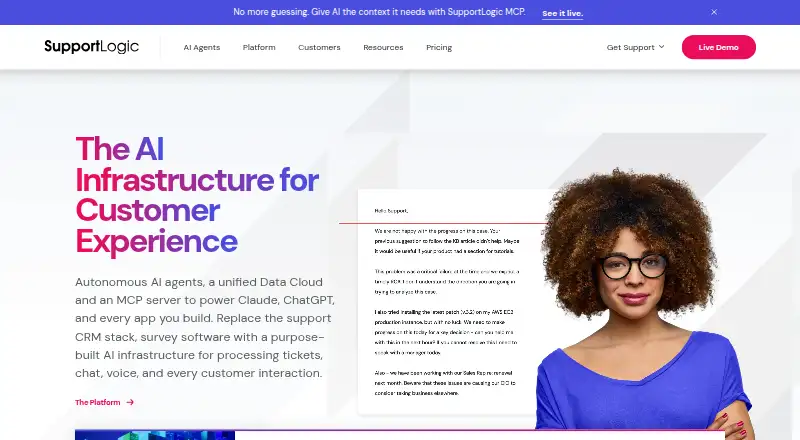Click the banner text 'No more guessing'
The height and width of the screenshot is (440, 800).
click(379, 12)
